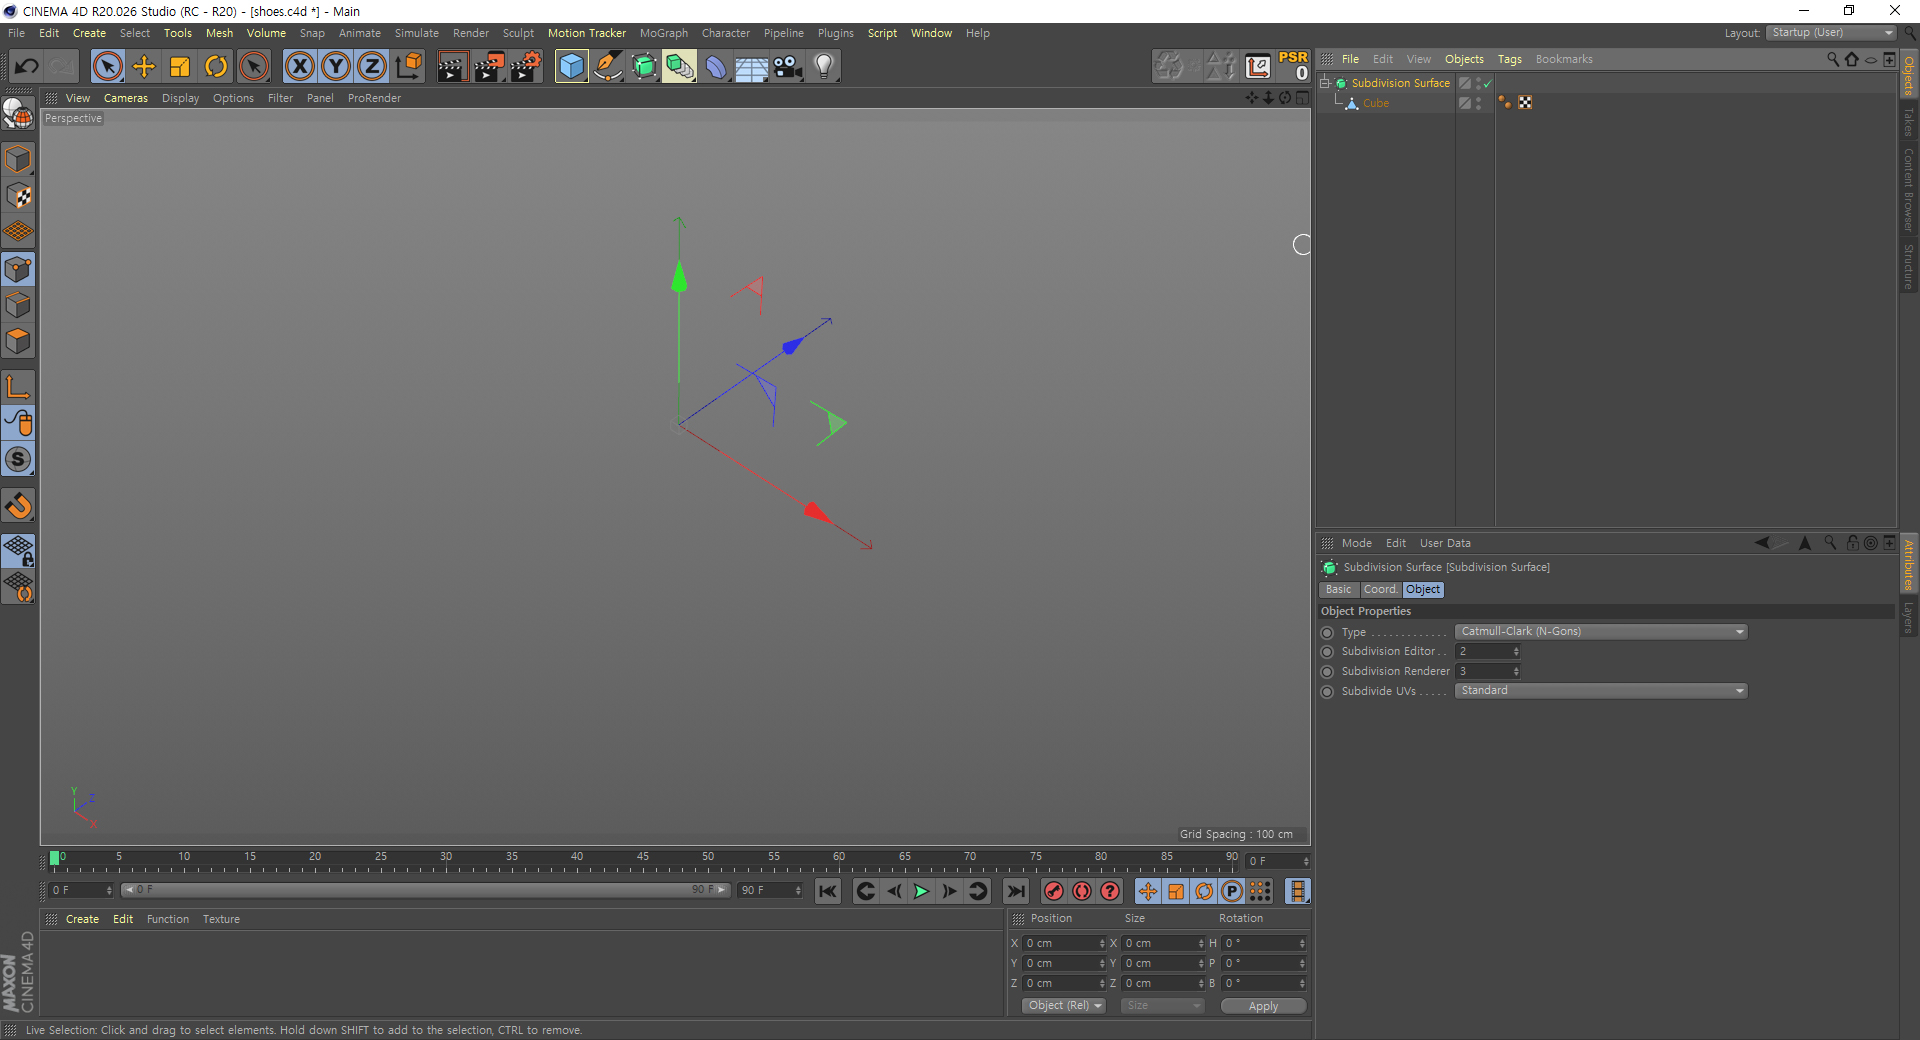Open Material Manager Create menu
This screenshot has width=1920, height=1040.
(x=82, y=919)
